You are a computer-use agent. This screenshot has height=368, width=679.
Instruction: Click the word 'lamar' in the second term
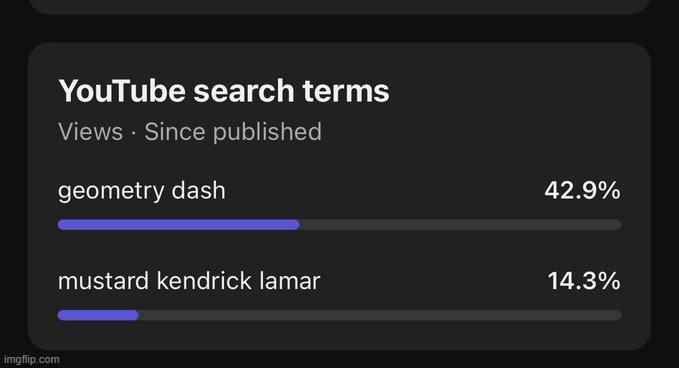click(x=290, y=281)
